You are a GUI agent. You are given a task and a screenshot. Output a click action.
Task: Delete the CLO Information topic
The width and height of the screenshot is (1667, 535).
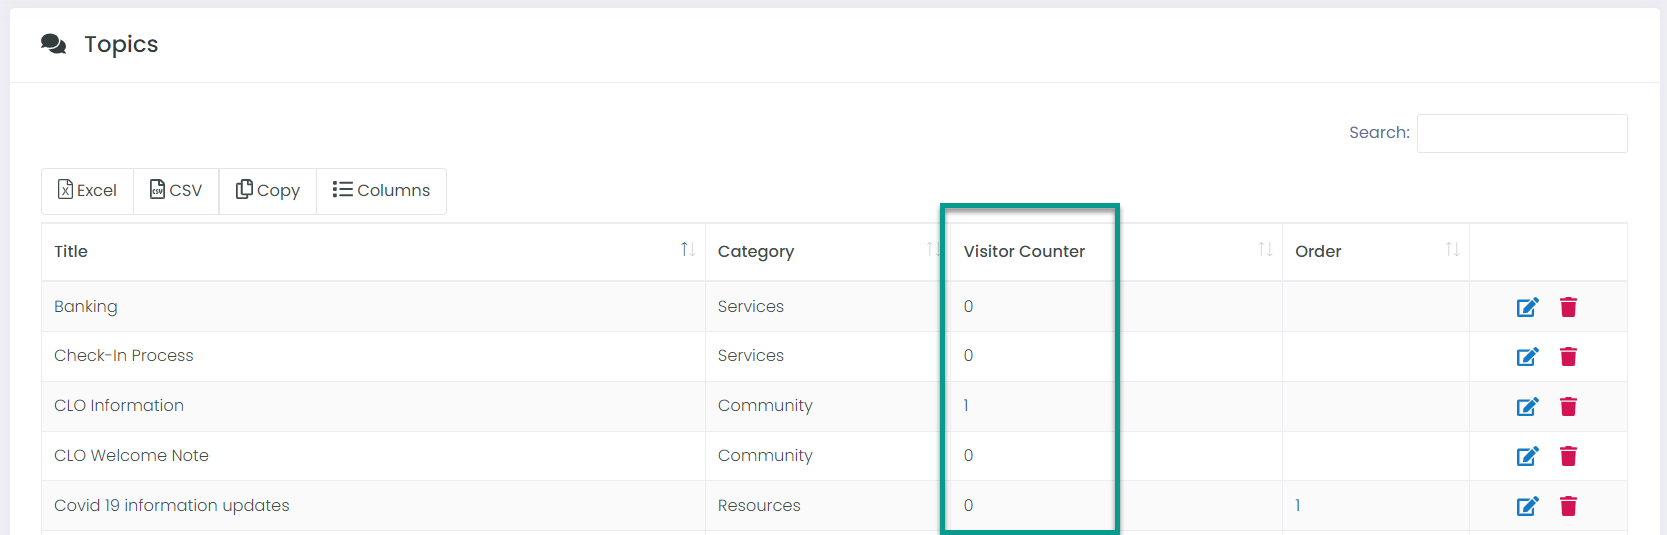coord(1568,407)
